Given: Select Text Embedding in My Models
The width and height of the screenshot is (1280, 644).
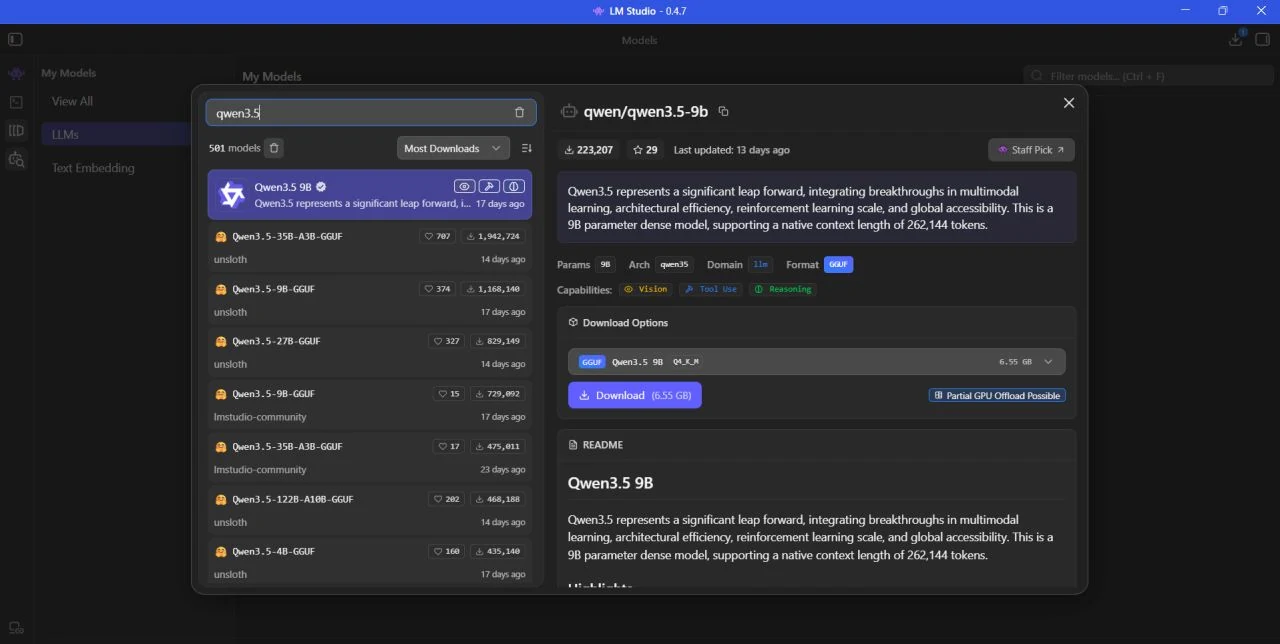Looking at the screenshot, I should (x=93, y=168).
